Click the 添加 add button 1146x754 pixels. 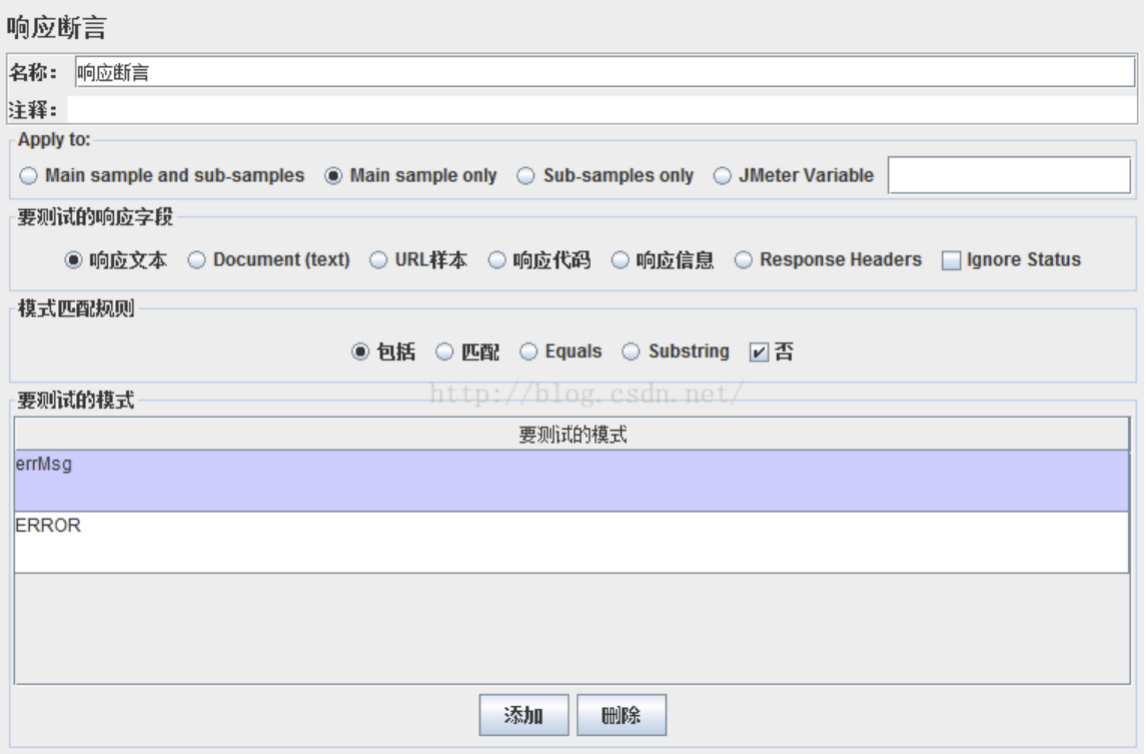pyautogui.click(x=523, y=715)
